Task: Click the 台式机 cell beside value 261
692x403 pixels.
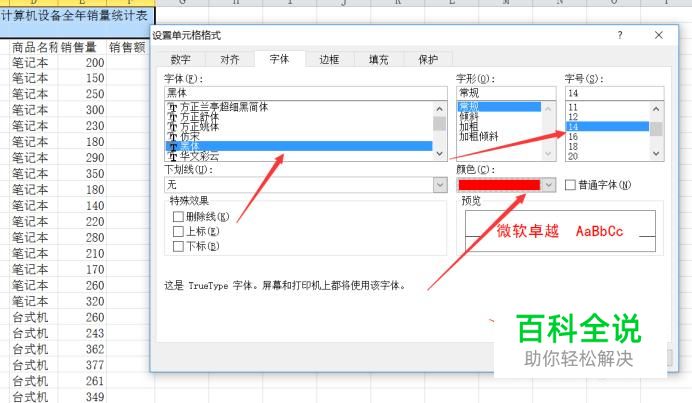Action: click(34, 381)
